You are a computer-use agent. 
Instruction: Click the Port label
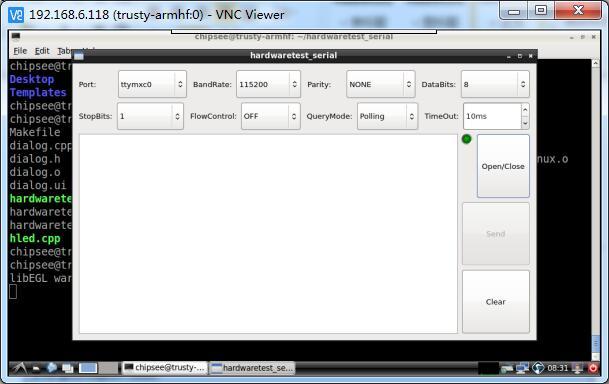coord(87,84)
